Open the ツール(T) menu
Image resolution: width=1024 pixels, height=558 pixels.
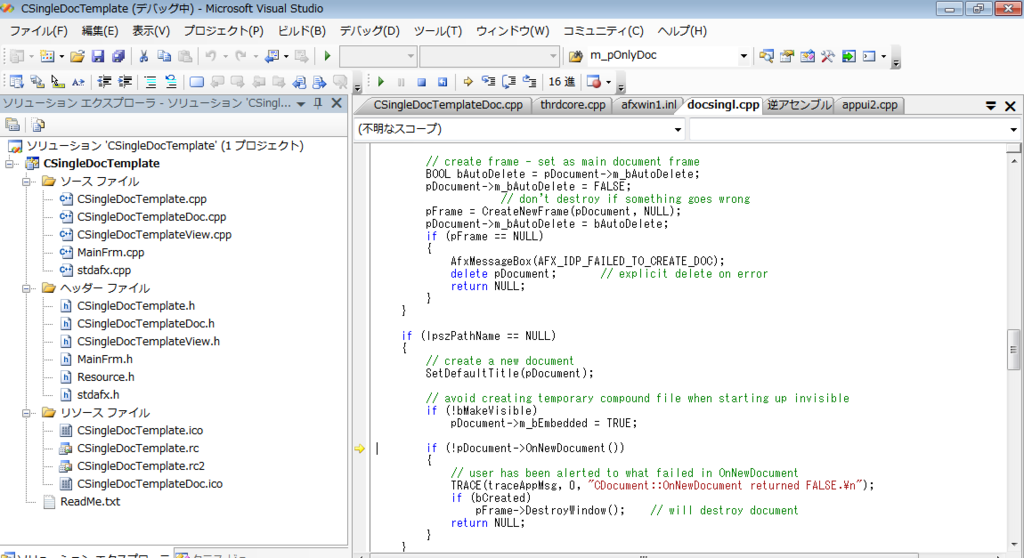pos(438,31)
